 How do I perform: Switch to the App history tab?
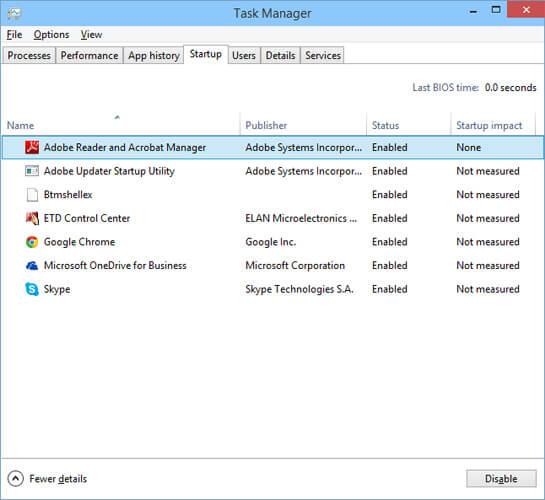154,56
